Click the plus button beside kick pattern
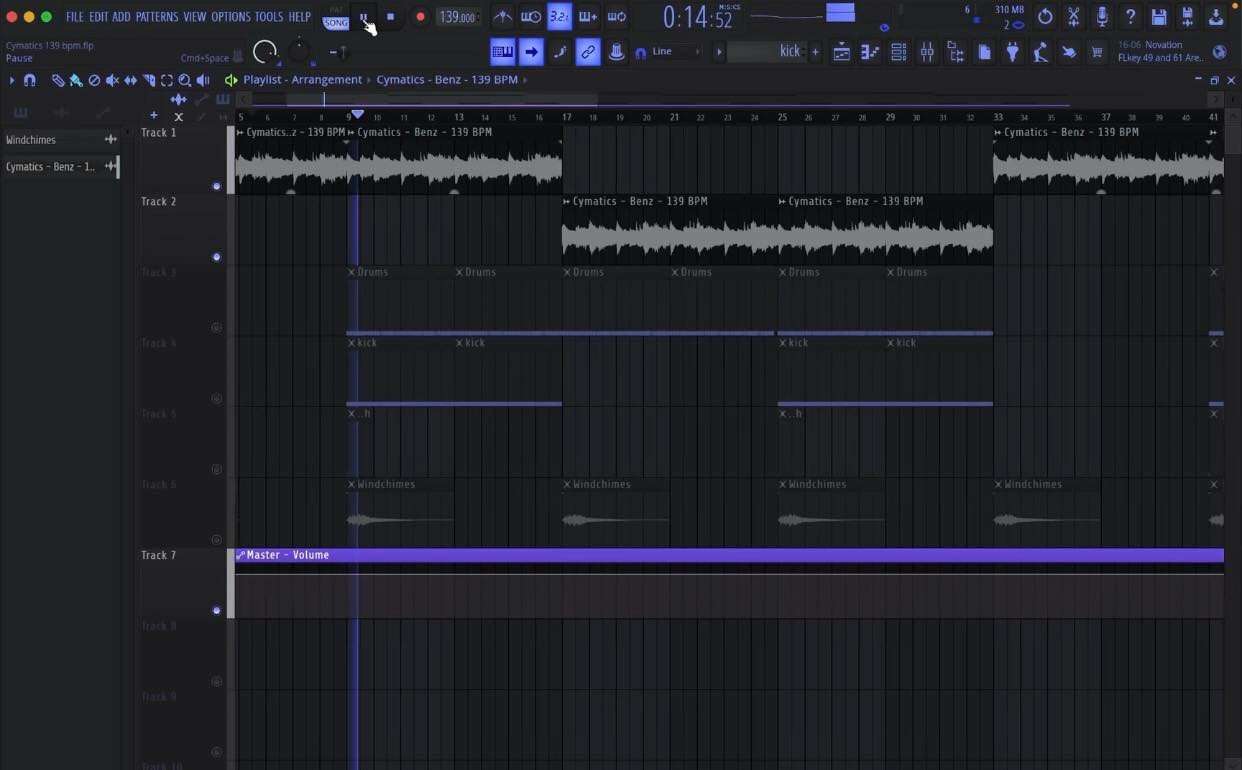This screenshot has height=770, width=1242. click(x=815, y=52)
